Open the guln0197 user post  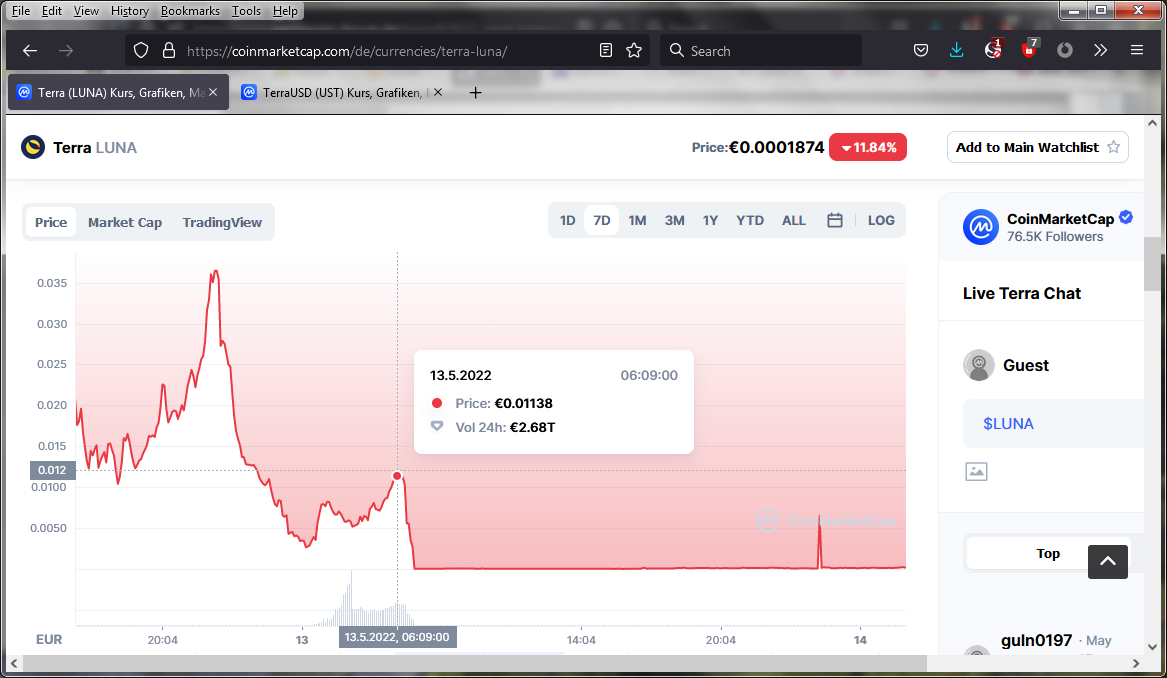coord(1036,640)
